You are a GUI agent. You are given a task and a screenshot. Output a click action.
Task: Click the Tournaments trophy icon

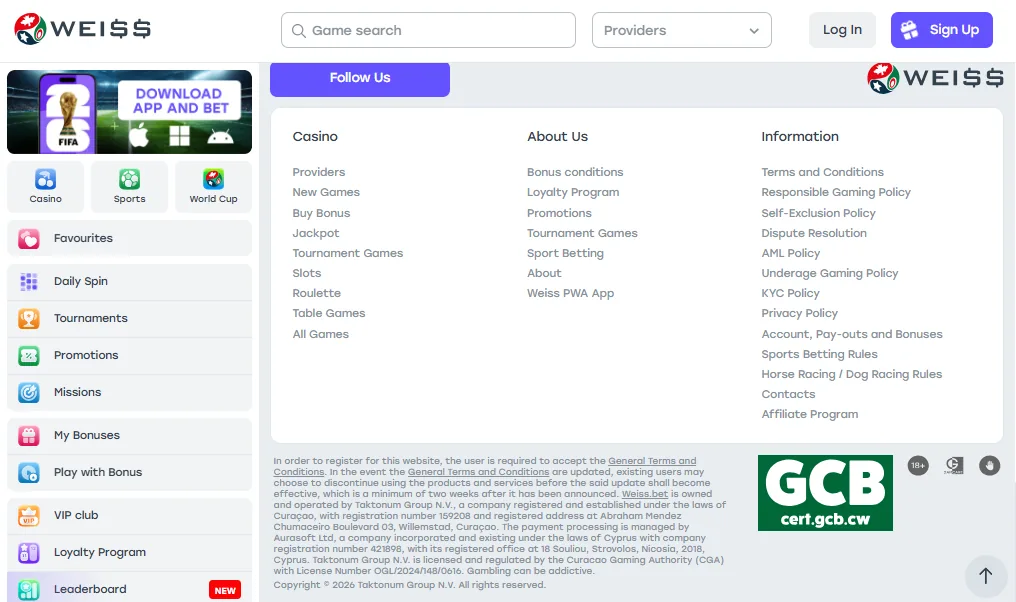(x=29, y=318)
